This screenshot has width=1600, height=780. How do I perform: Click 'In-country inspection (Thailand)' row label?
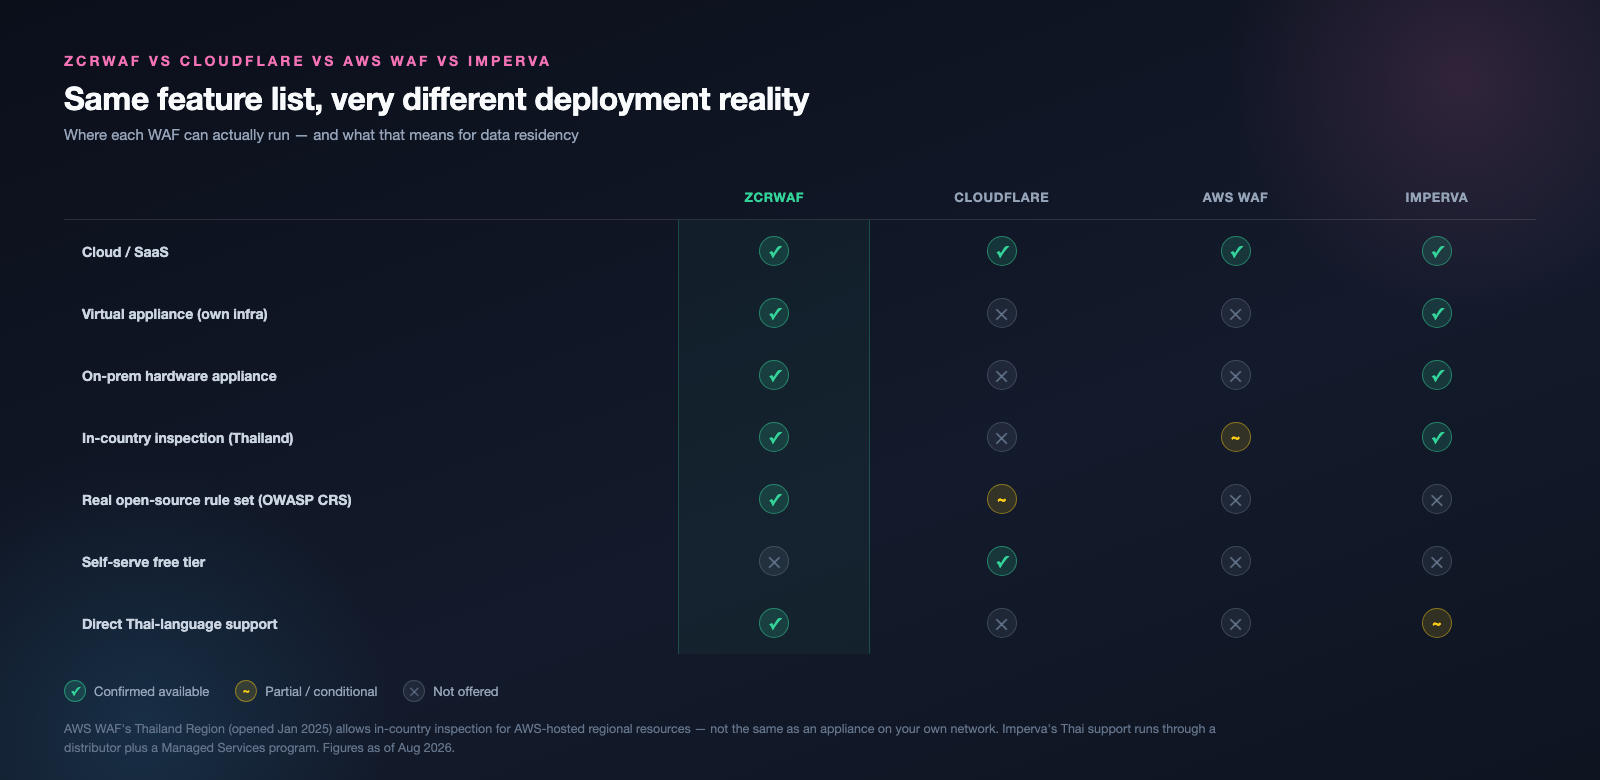point(188,438)
